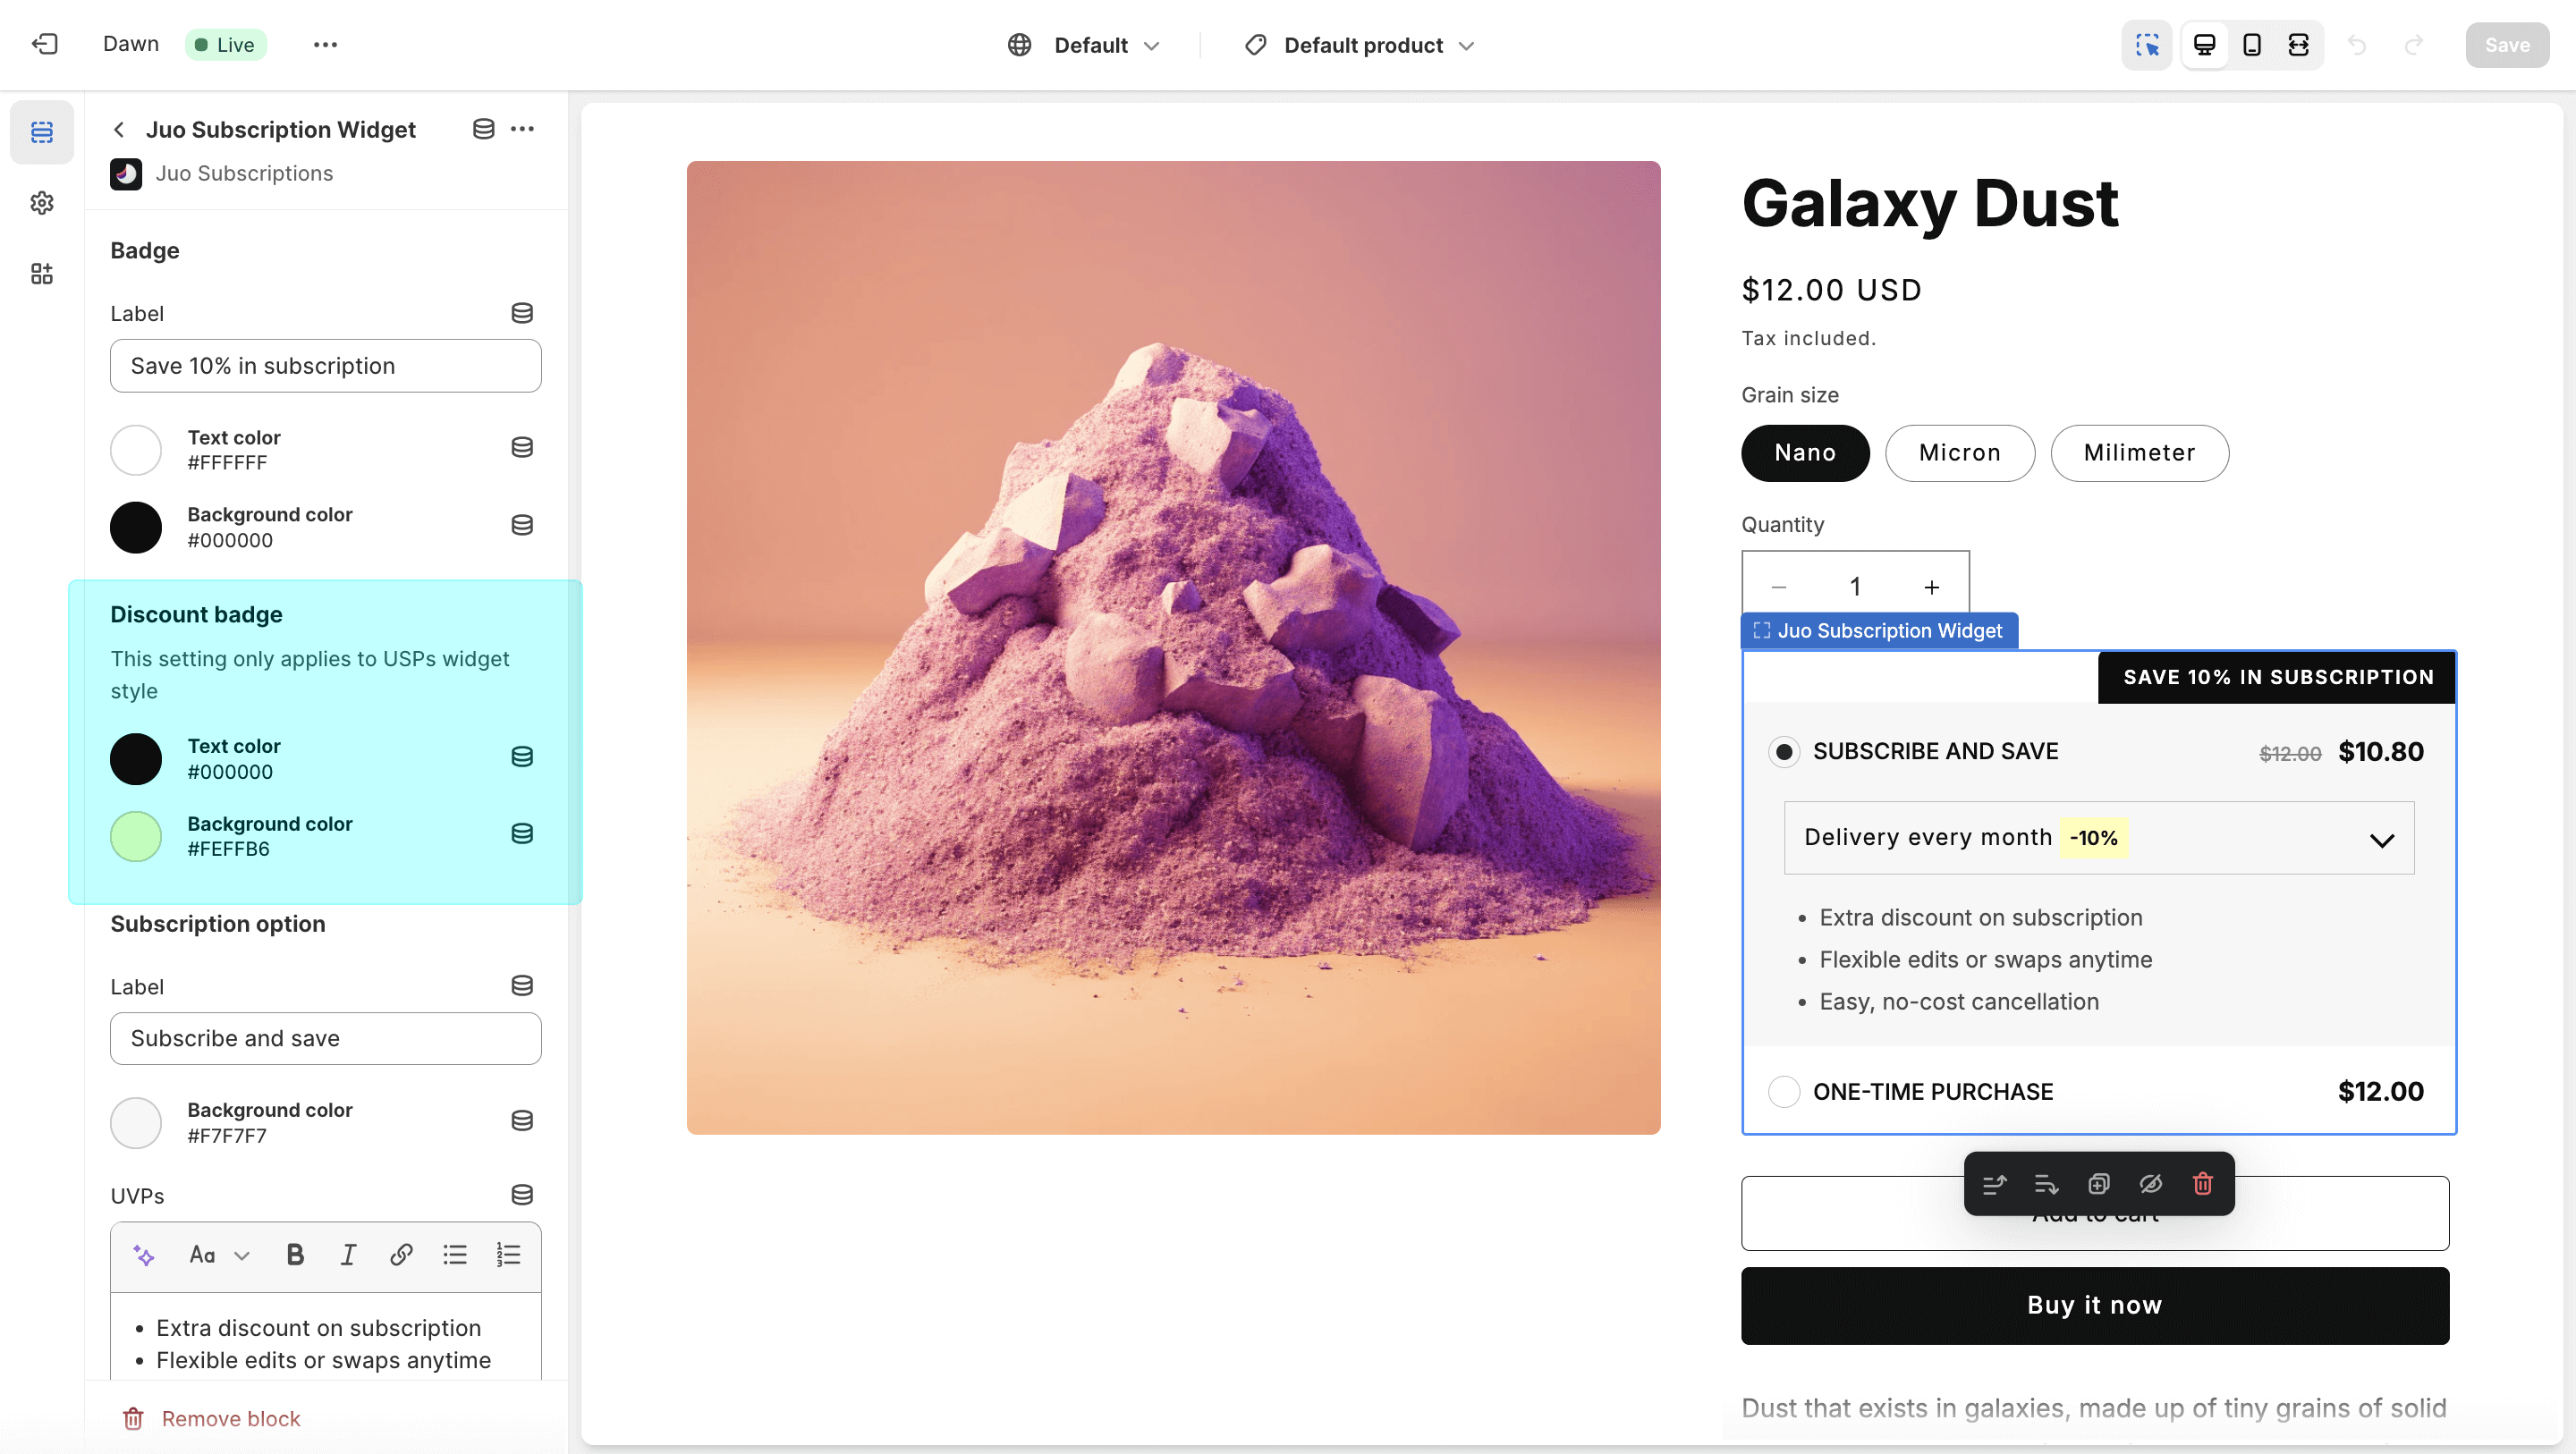This screenshot has height=1454, width=2576.
Task: Click the section settings/database icon next to Badge Label
Action: tap(523, 313)
